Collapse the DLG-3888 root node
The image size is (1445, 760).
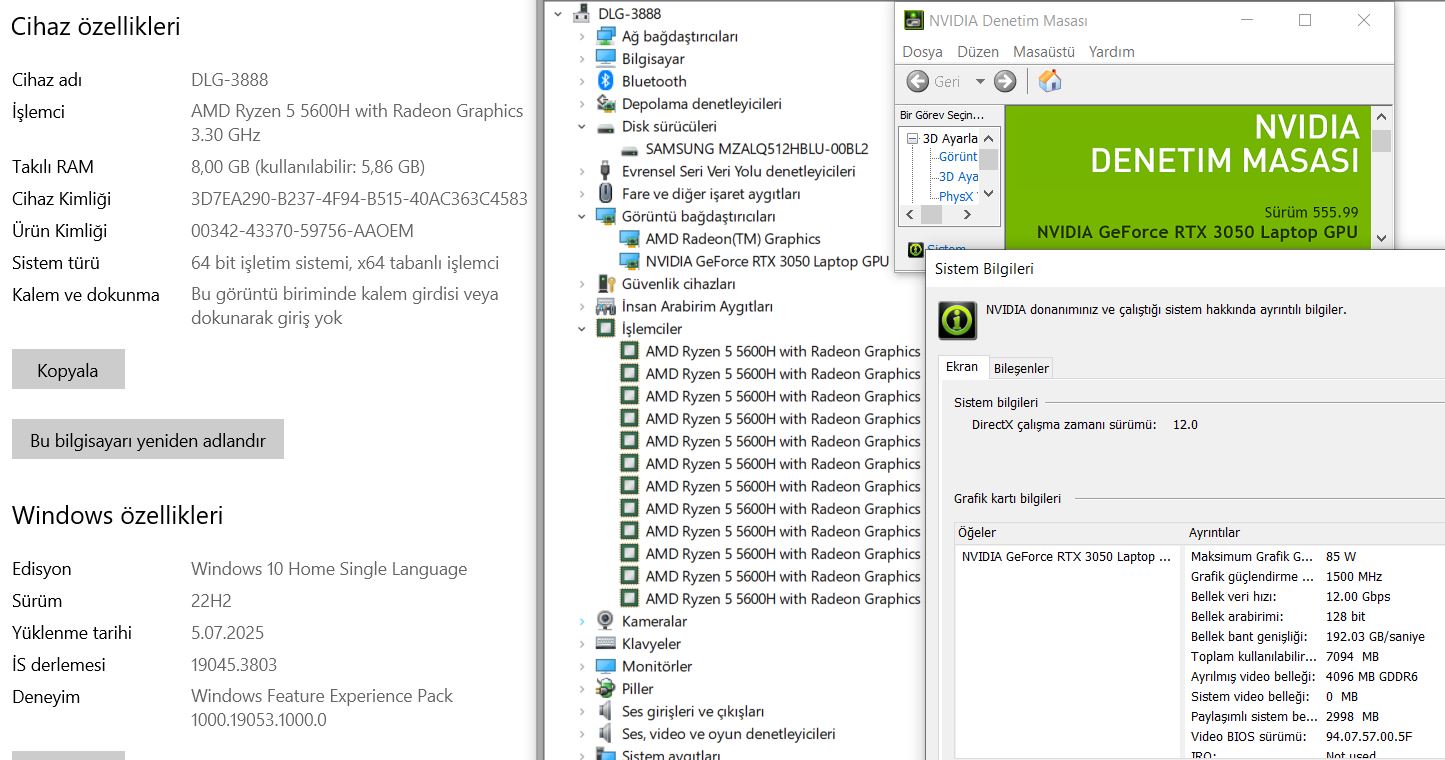557,14
